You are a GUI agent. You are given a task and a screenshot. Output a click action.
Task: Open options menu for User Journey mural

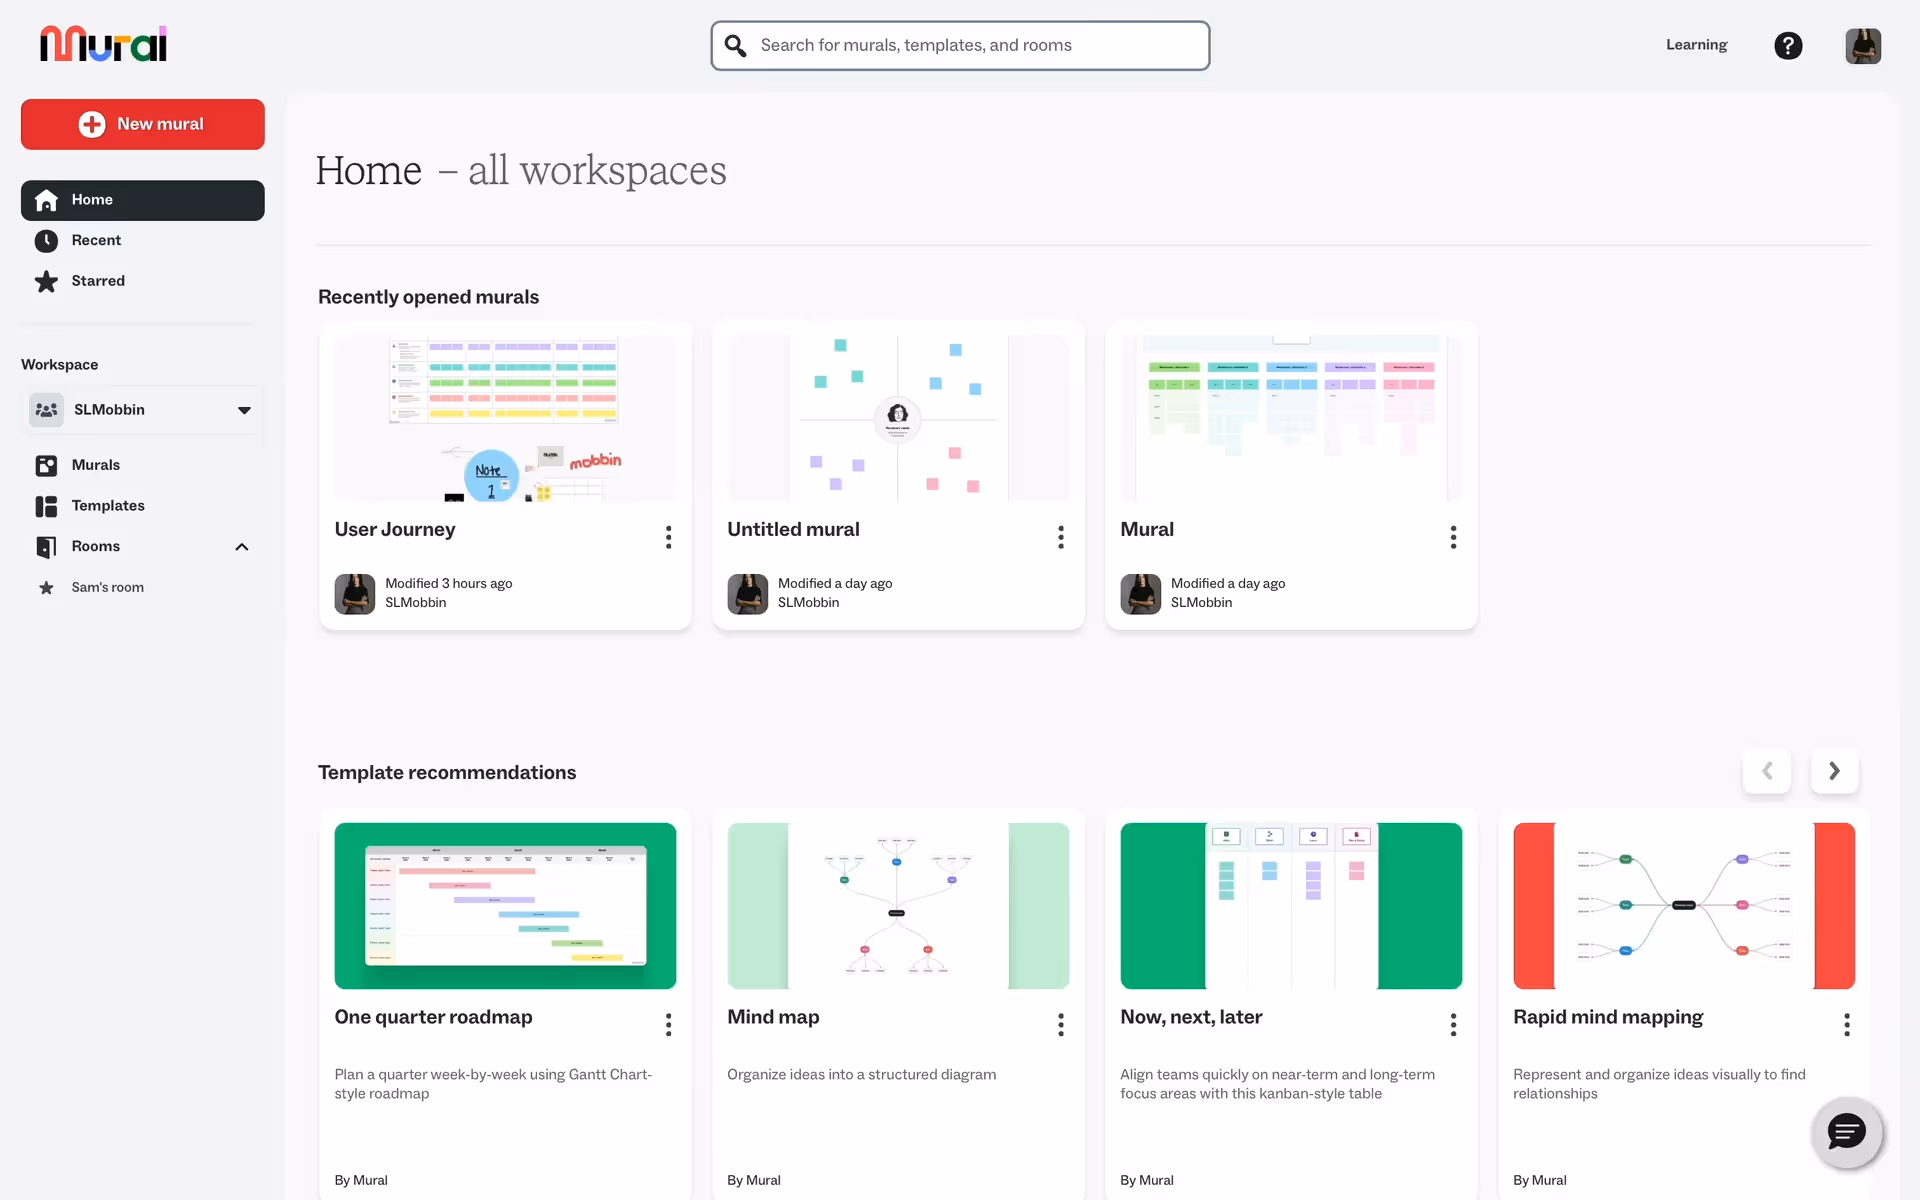pyautogui.click(x=668, y=537)
